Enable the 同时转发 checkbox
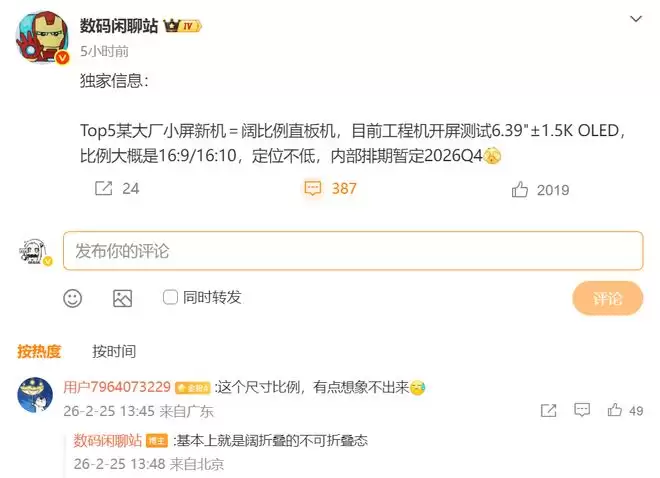The width and height of the screenshot is (660, 478). pyautogui.click(x=170, y=297)
